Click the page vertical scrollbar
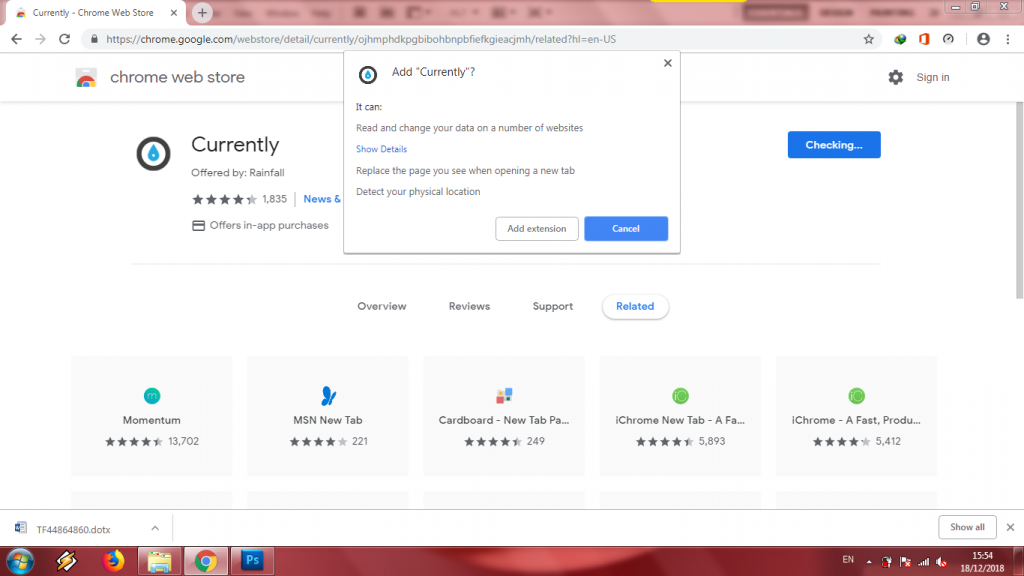1024x576 pixels. click(1019, 199)
